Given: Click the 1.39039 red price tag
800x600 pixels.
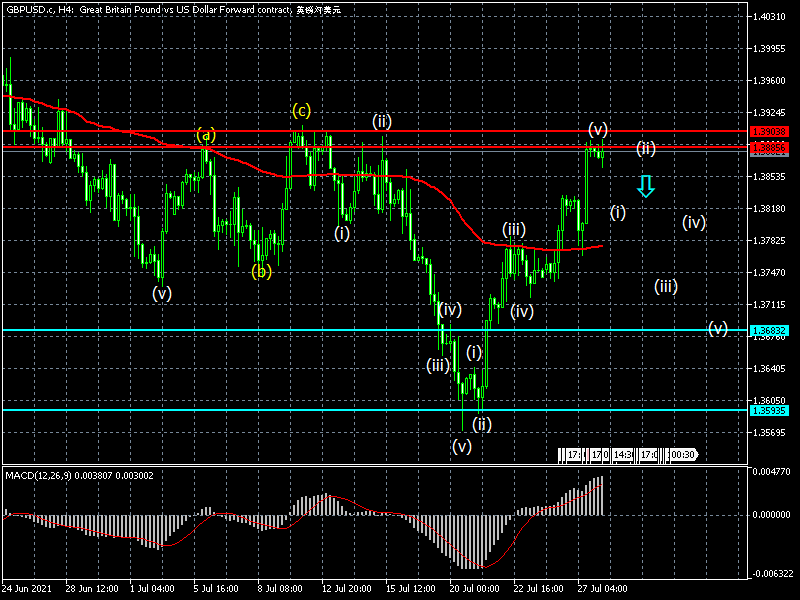Looking at the screenshot, I should pos(768,131).
